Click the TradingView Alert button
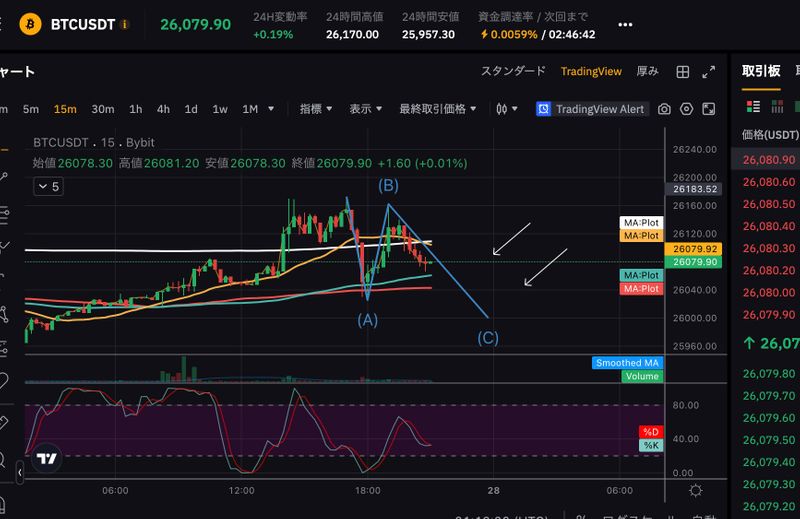 coord(591,109)
